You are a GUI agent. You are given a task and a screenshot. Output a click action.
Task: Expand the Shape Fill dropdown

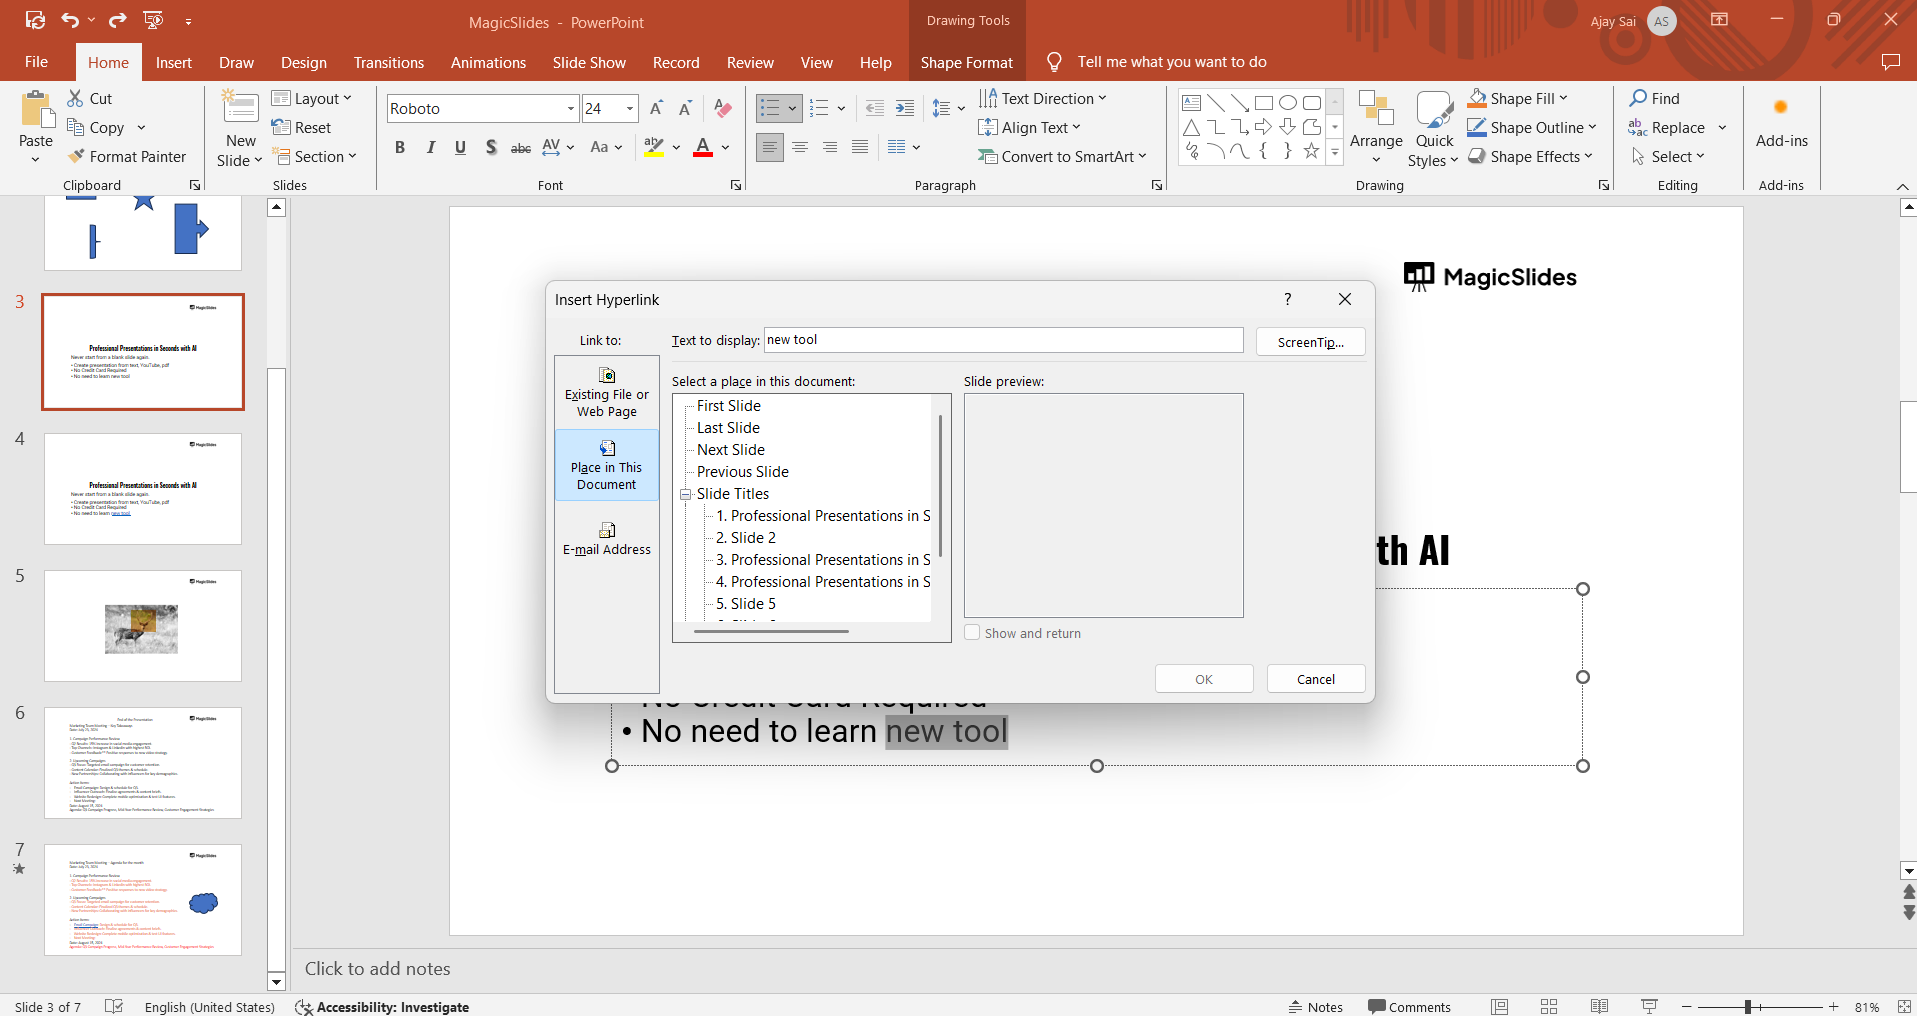(1563, 98)
